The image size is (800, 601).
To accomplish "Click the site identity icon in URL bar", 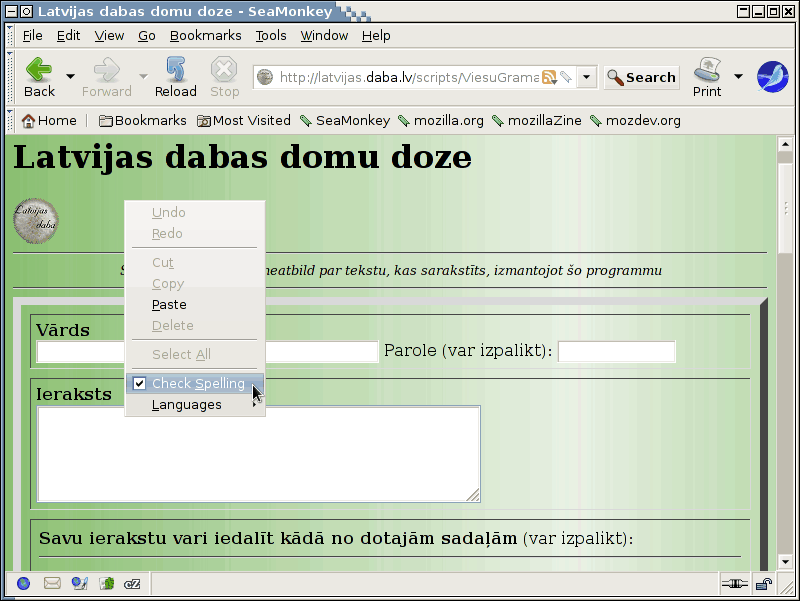I will (x=265, y=77).
